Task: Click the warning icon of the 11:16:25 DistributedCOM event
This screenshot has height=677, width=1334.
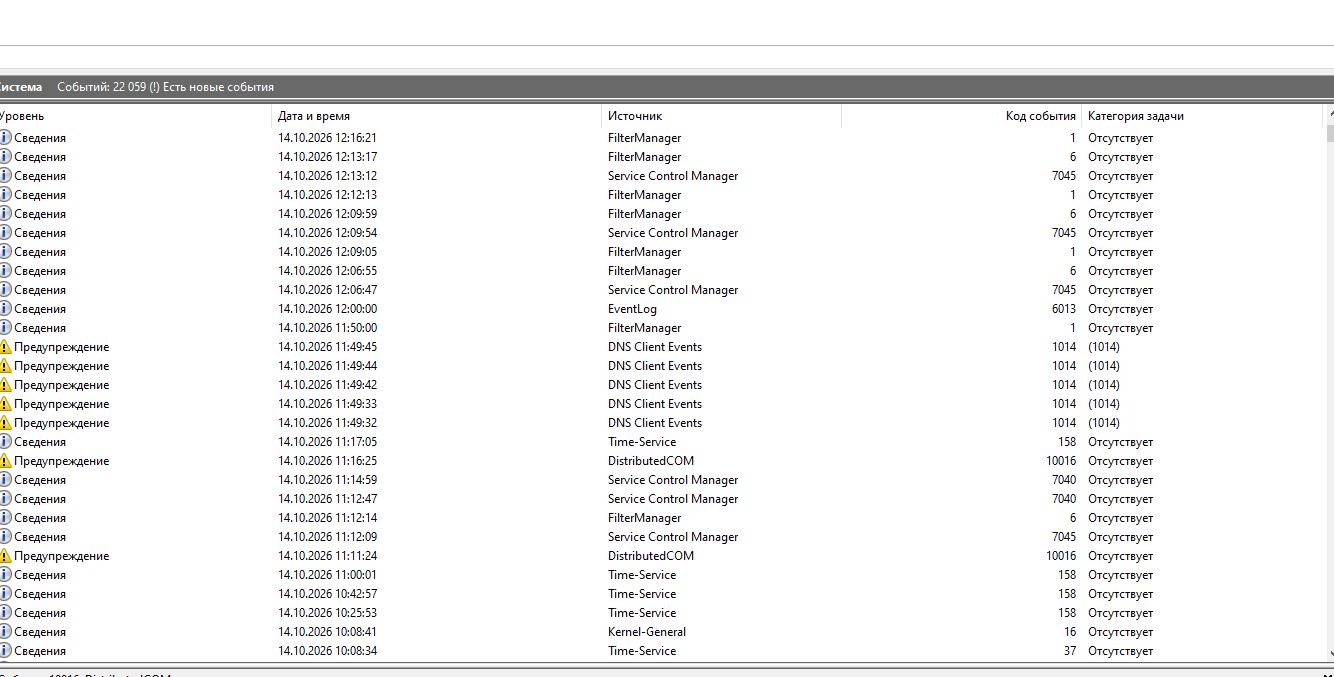Action: pyautogui.click(x=5, y=461)
